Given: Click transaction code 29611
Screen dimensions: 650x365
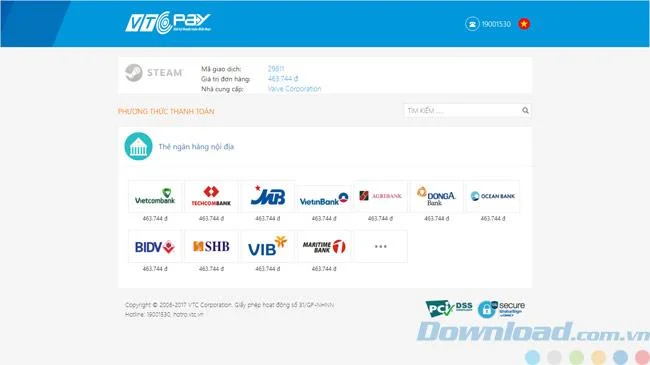Looking at the screenshot, I should click(x=276, y=69).
